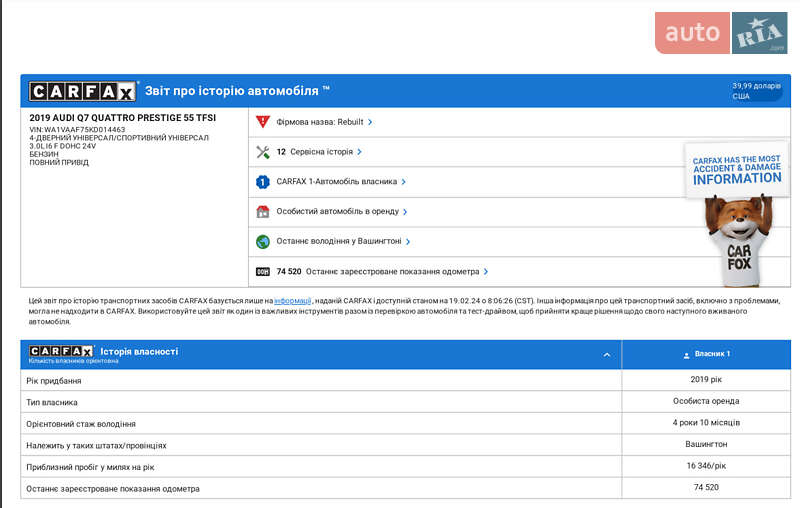Click the 3.0L I6 F DOHC 24V engine text

click(62, 146)
